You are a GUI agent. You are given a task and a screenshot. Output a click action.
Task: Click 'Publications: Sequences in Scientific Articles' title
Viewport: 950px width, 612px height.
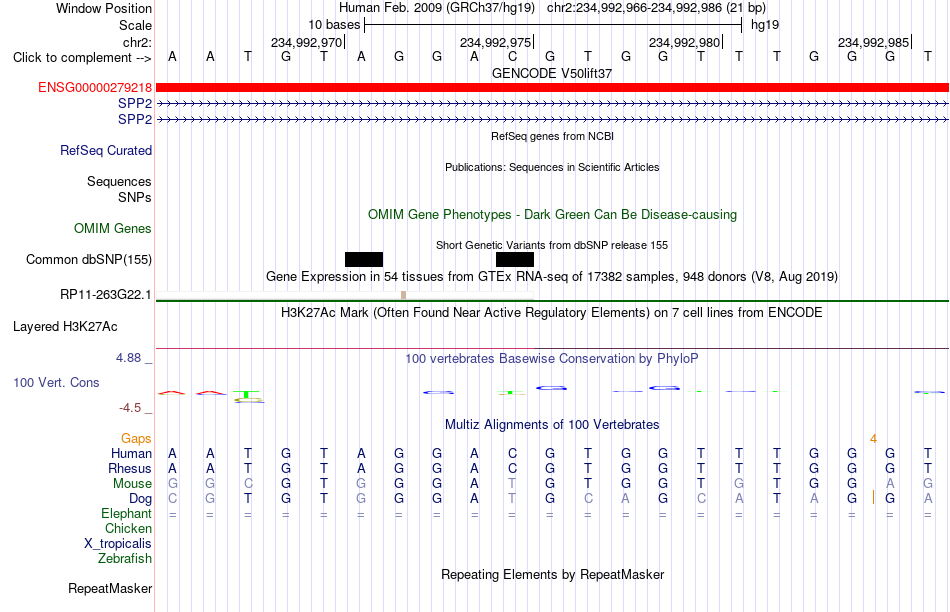click(x=552, y=167)
